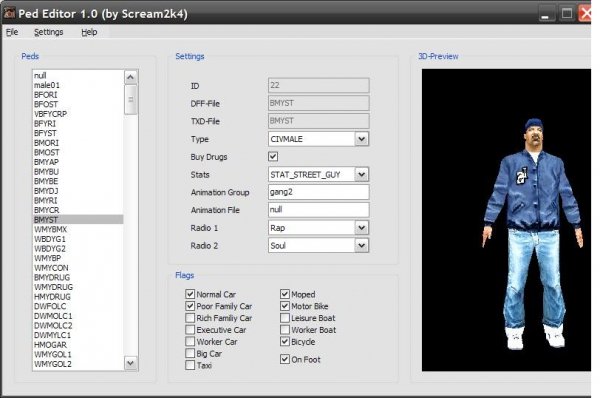Expand the Type dropdown showing CIVMALE
This screenshot has width=600, height=398.
pos(362,139)
